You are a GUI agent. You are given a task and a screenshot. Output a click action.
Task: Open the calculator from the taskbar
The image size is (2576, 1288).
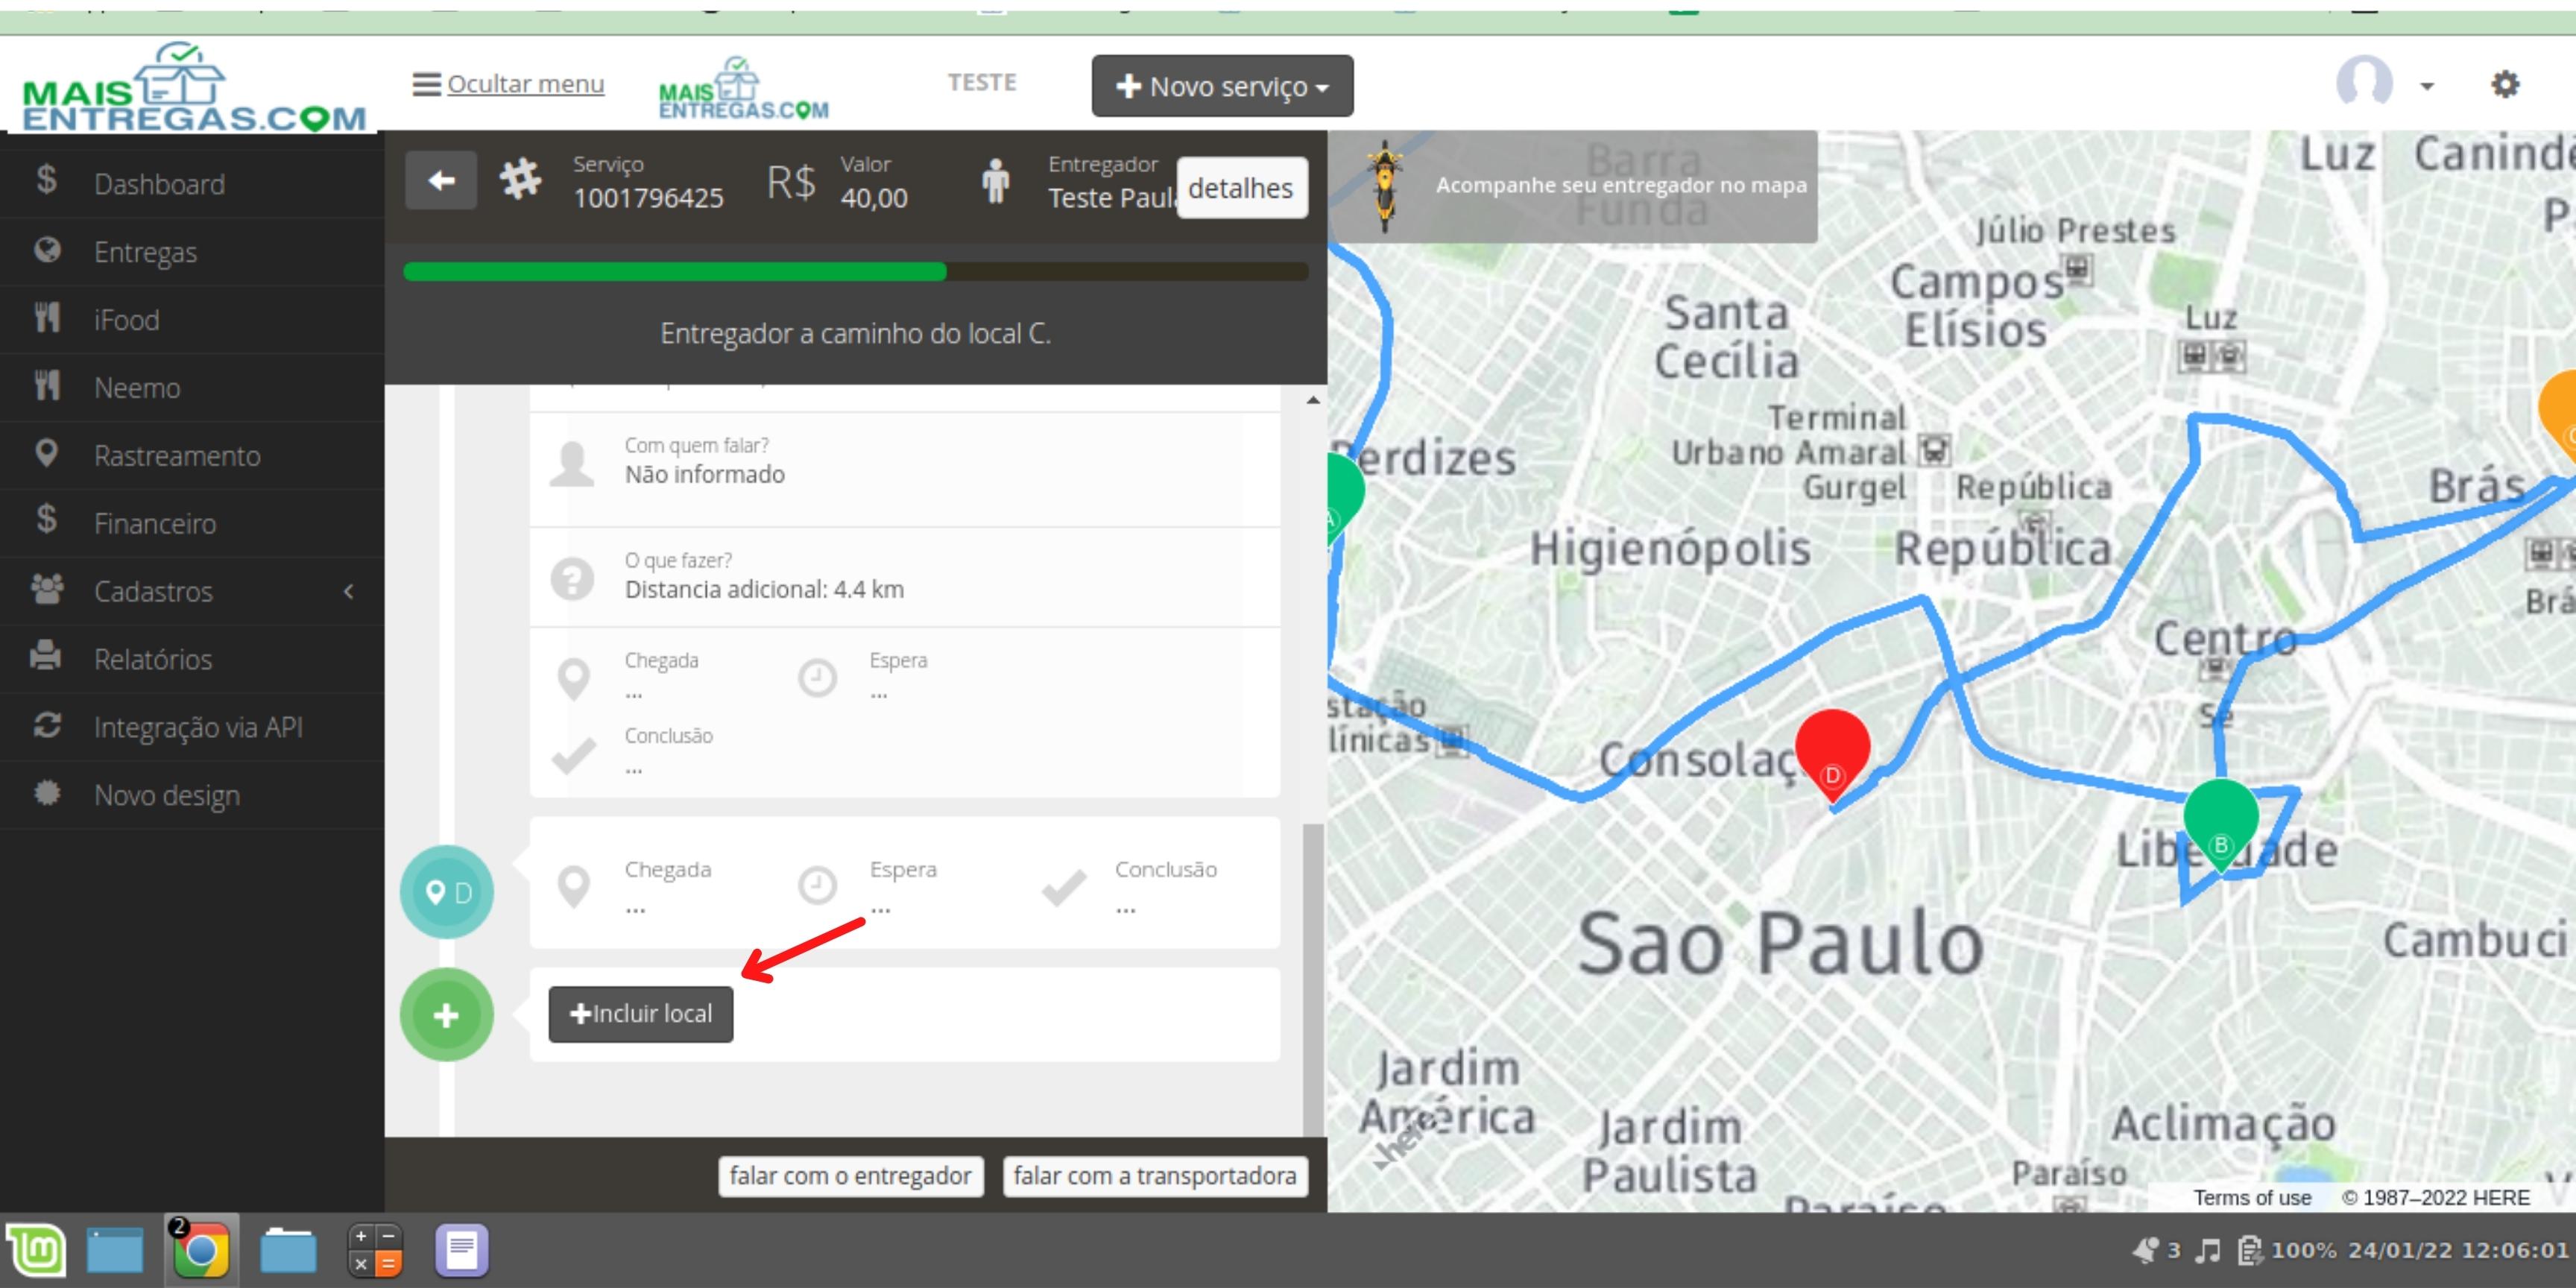click(x=375, y=1250)
